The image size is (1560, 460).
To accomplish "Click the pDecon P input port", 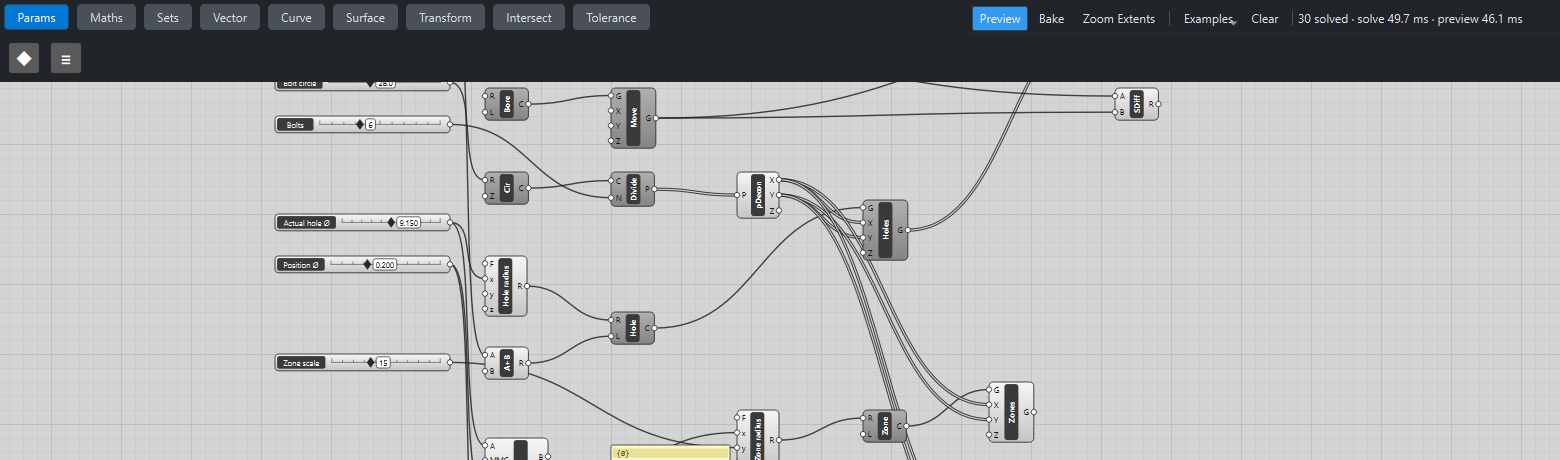I will pos(738,195).
